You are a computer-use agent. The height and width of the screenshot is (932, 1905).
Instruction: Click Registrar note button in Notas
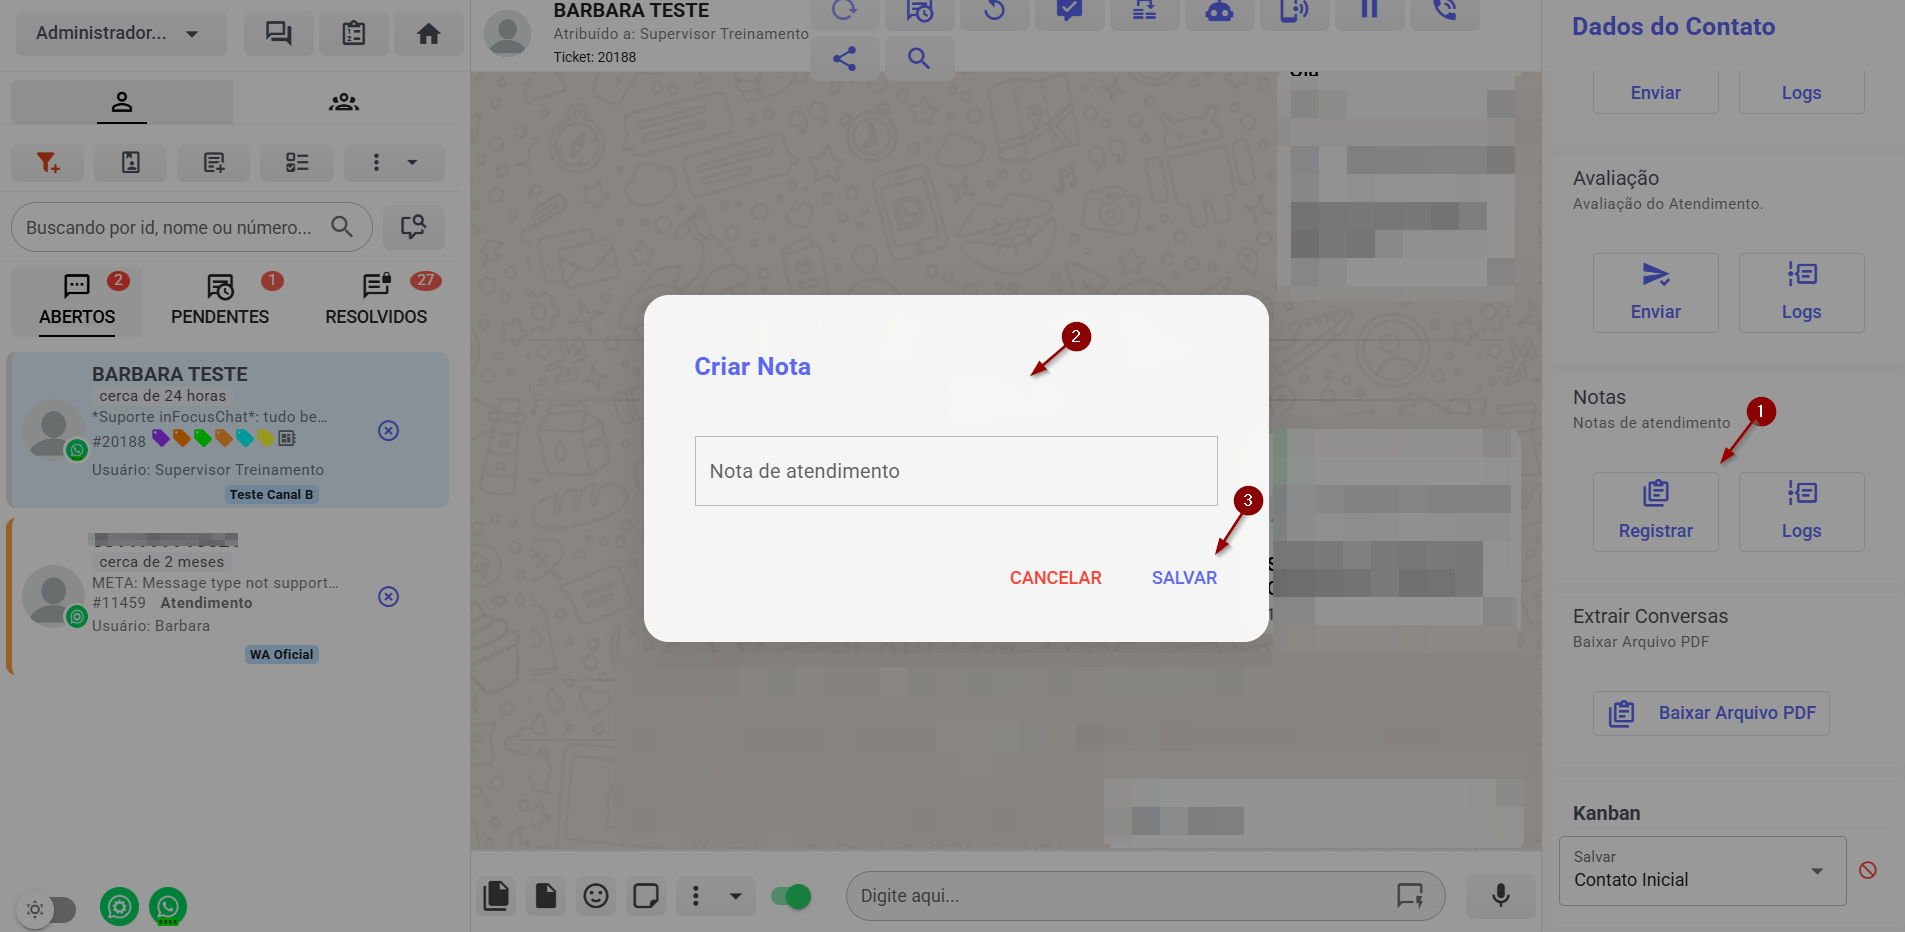1655,512
